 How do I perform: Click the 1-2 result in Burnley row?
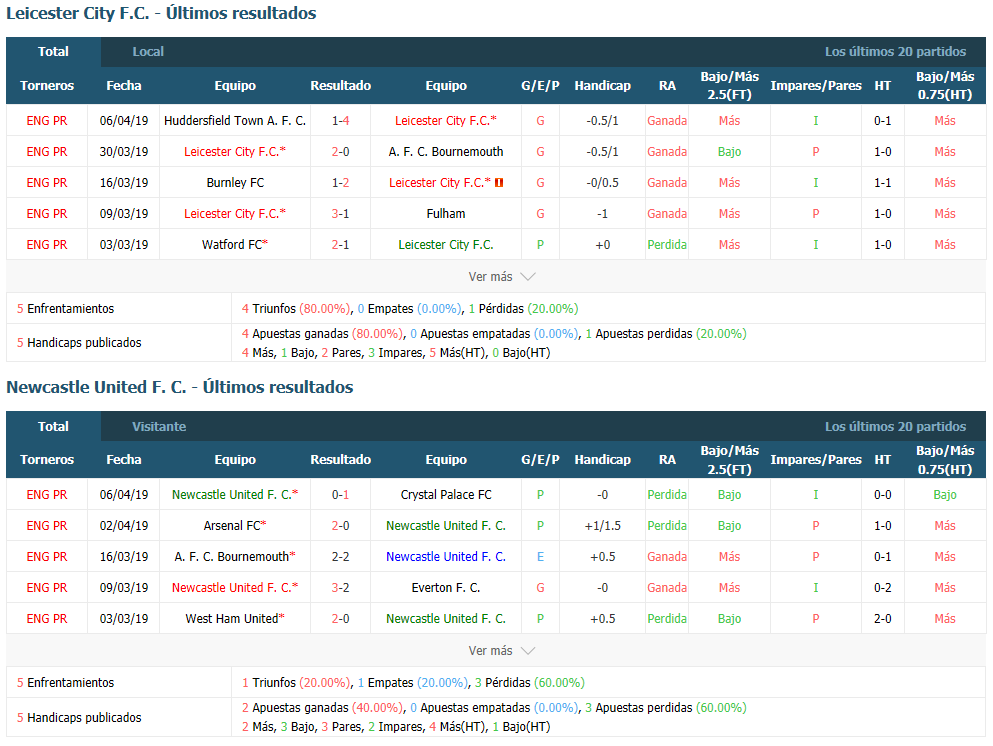coord(341,182)
